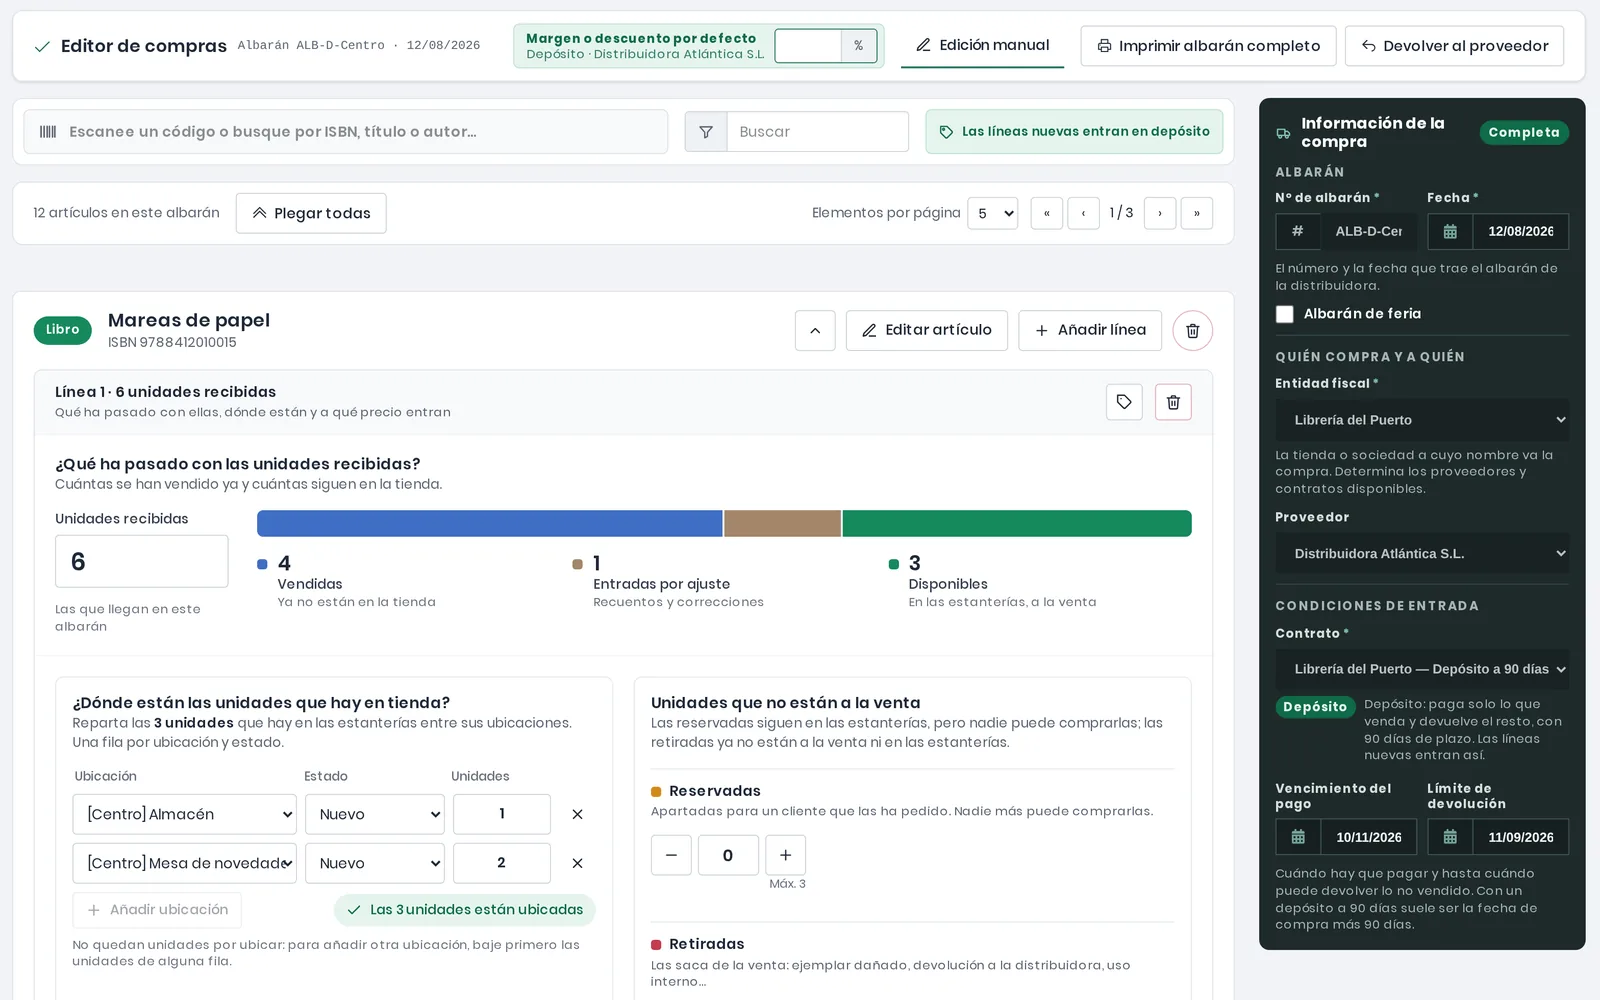The width and height of the screenshot is (1600, 1000).
Task: Go to first page of items
Action: click(1047, 213)
